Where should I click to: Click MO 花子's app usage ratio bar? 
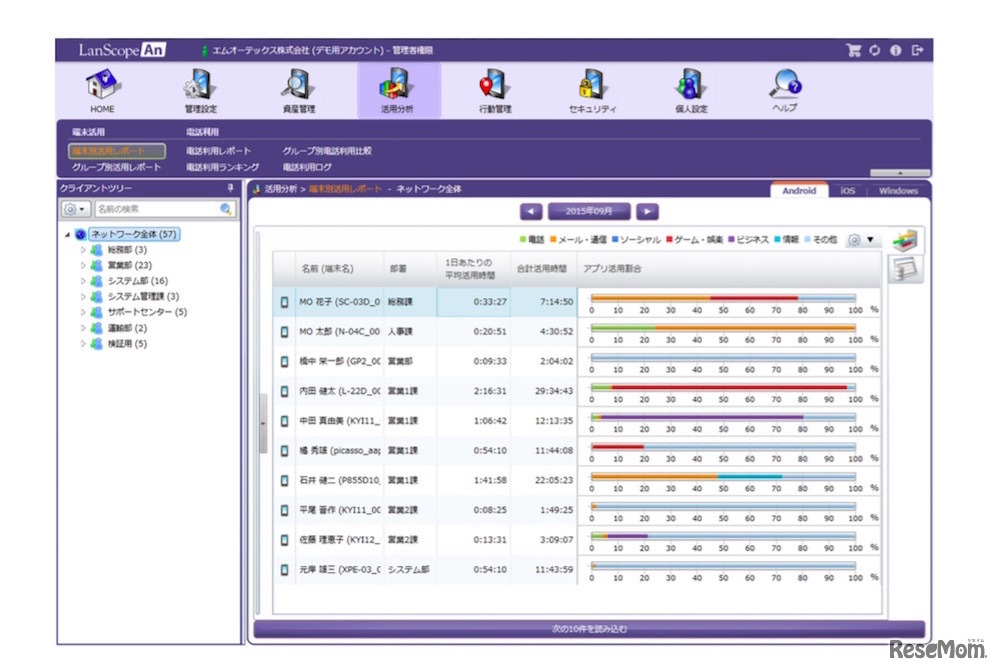722,298
